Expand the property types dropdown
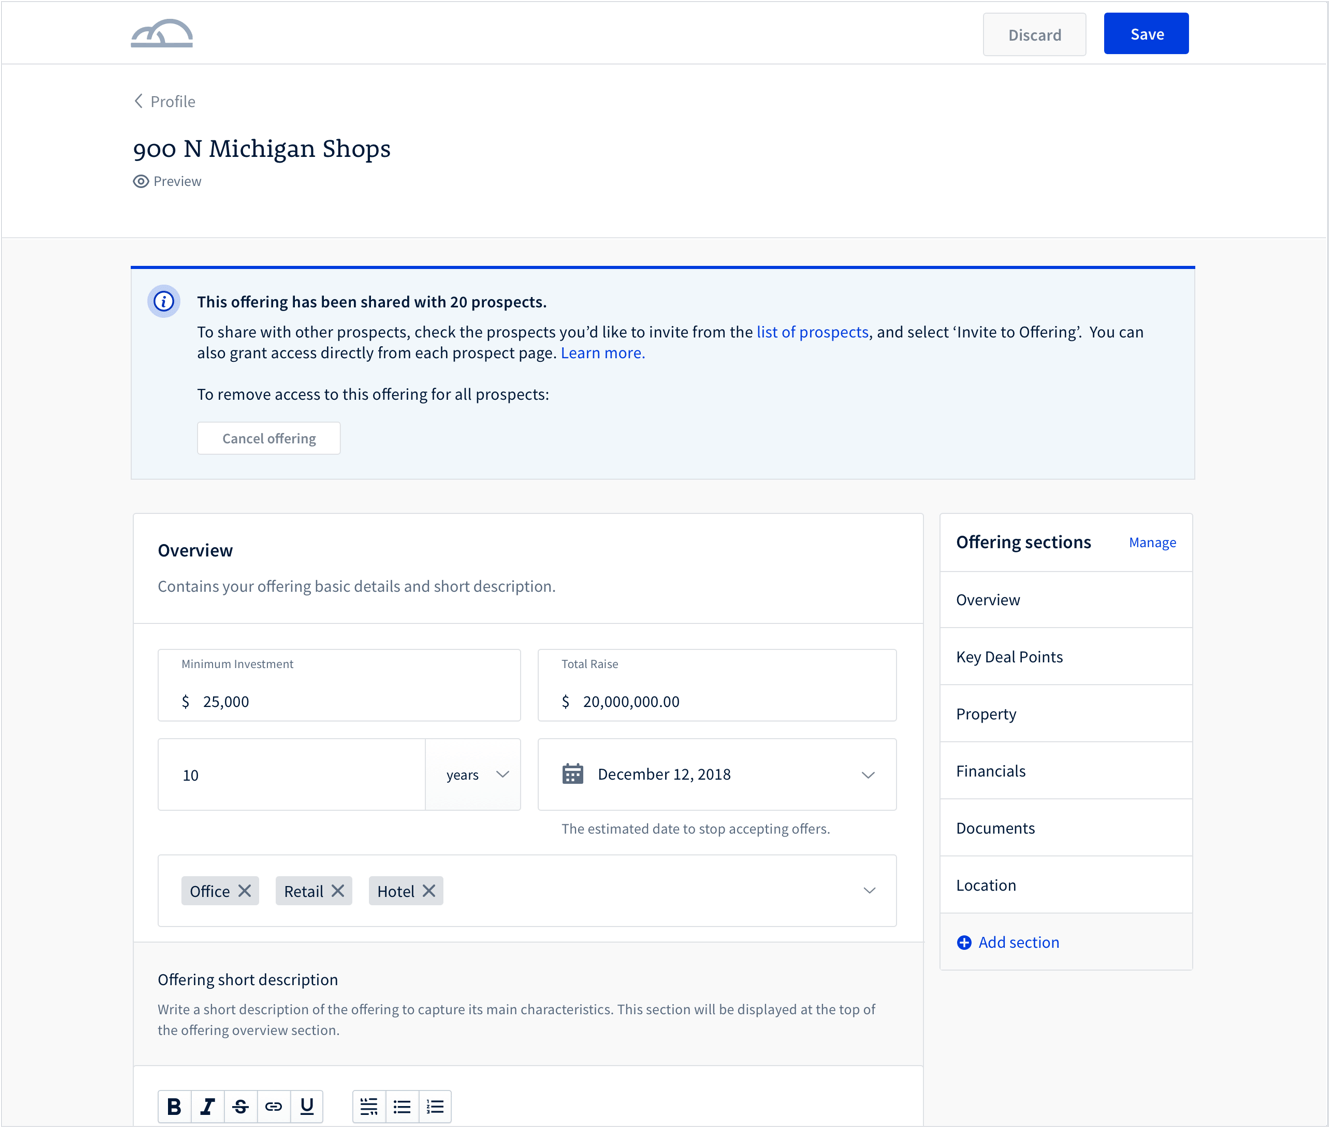Screen dimensions: 1330x1128 (x=869, y=891)
